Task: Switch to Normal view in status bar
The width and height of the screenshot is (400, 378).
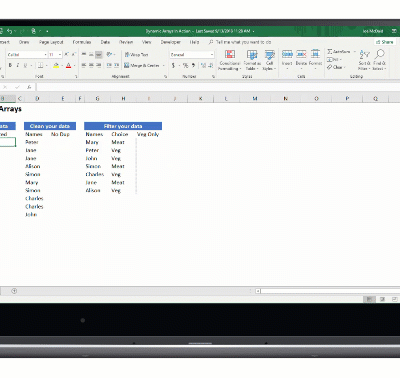Action: point(369,299)
